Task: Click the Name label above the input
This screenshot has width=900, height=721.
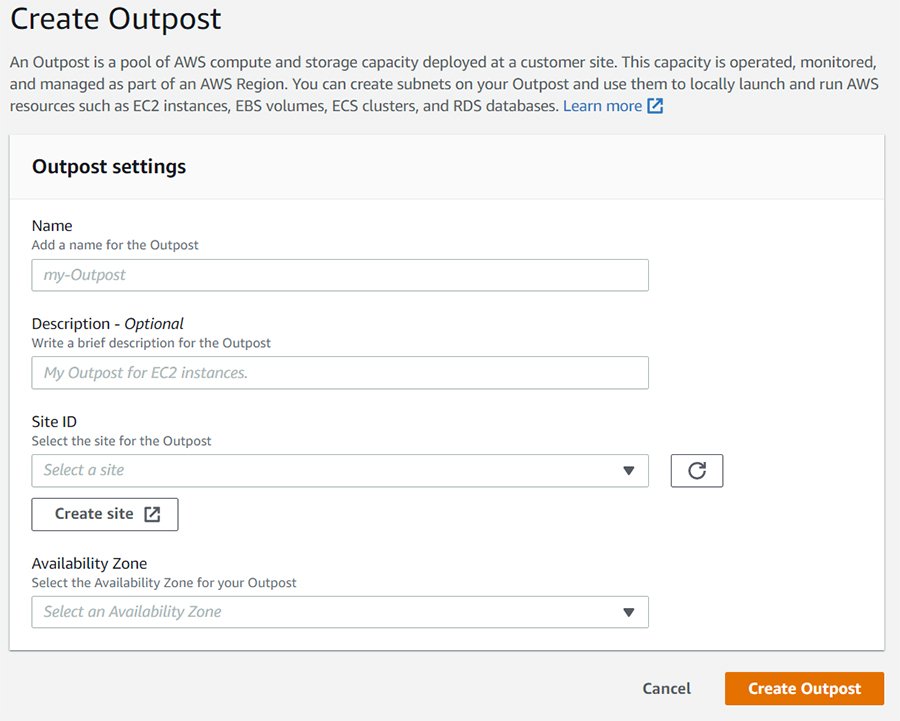Action: [52, 225]
